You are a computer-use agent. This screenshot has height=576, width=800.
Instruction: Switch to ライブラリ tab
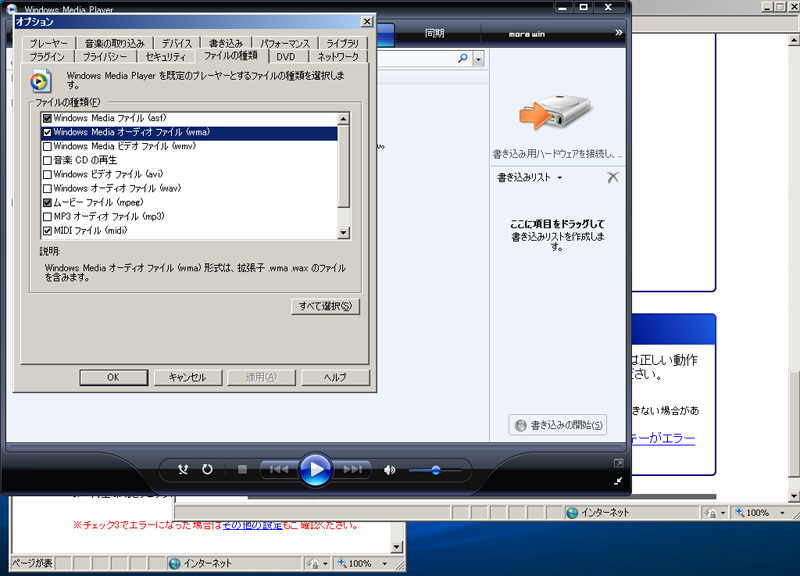(x=342, y=43)
